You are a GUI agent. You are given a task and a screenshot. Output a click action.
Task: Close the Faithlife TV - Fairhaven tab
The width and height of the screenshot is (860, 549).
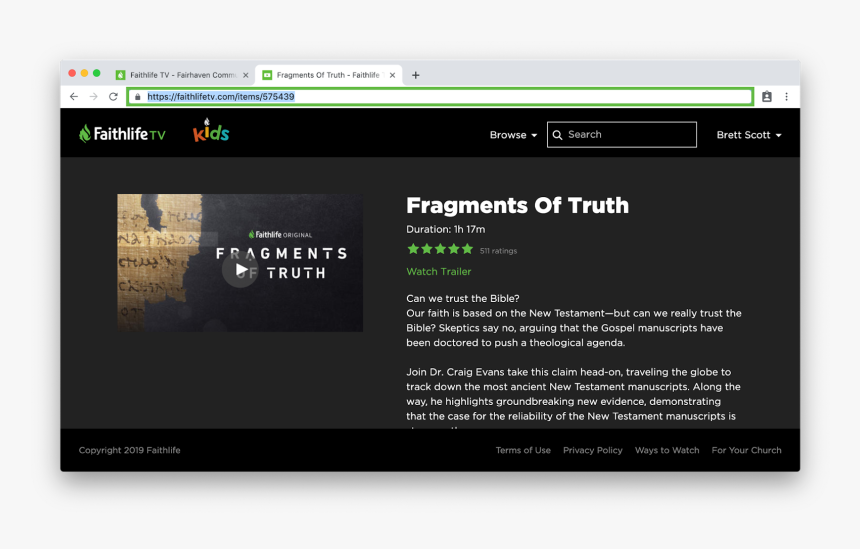tap(246, 75)
